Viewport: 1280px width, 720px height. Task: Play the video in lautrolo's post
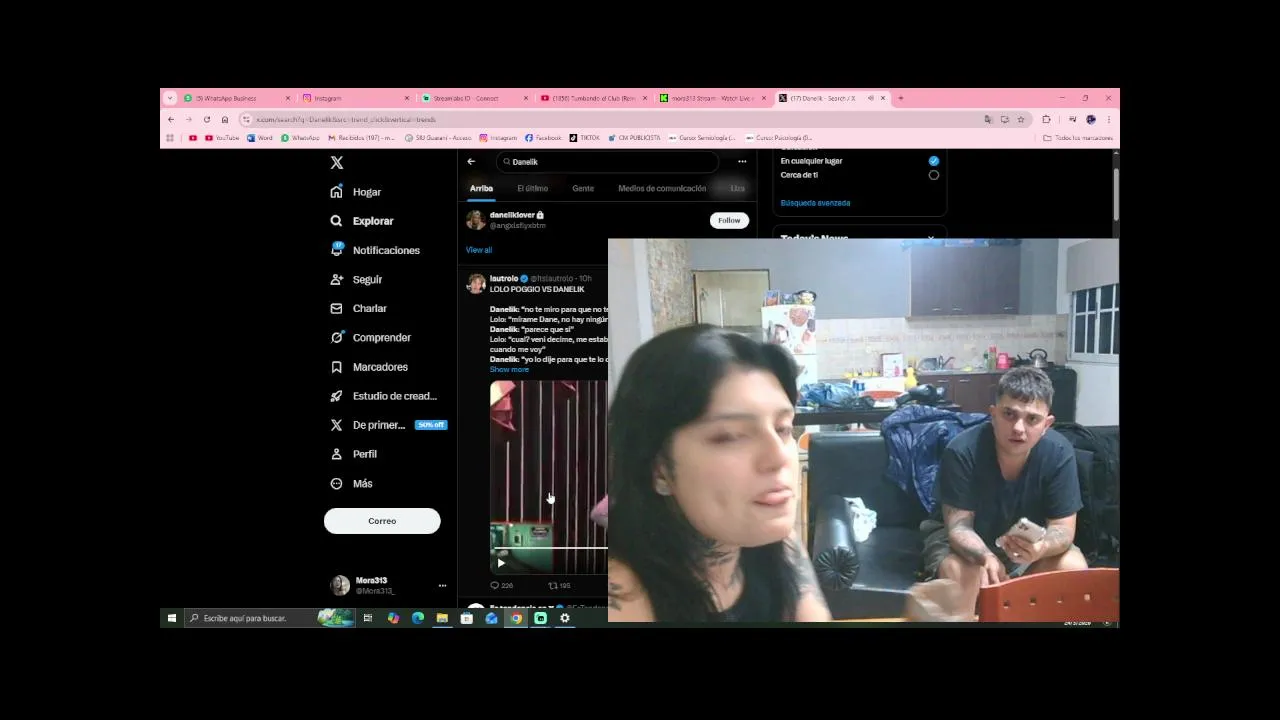pyautogui.click(x=501, y=563)
